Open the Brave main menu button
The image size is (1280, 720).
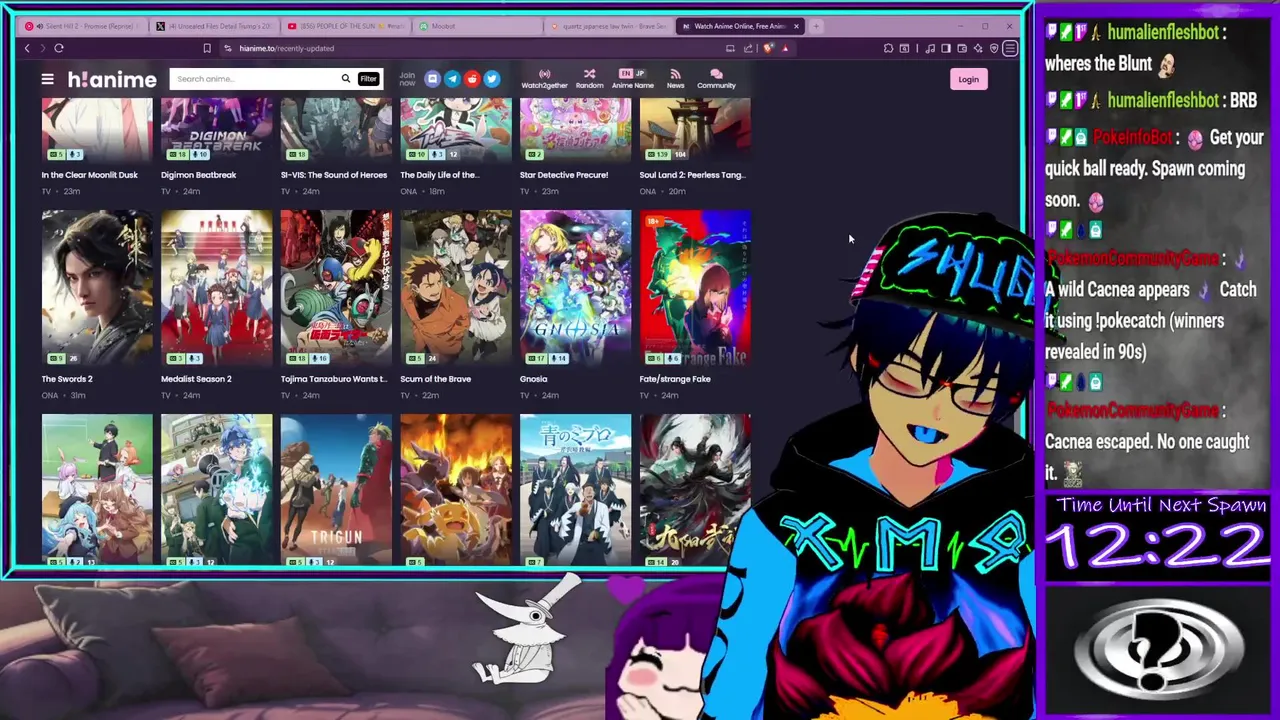1010,48
